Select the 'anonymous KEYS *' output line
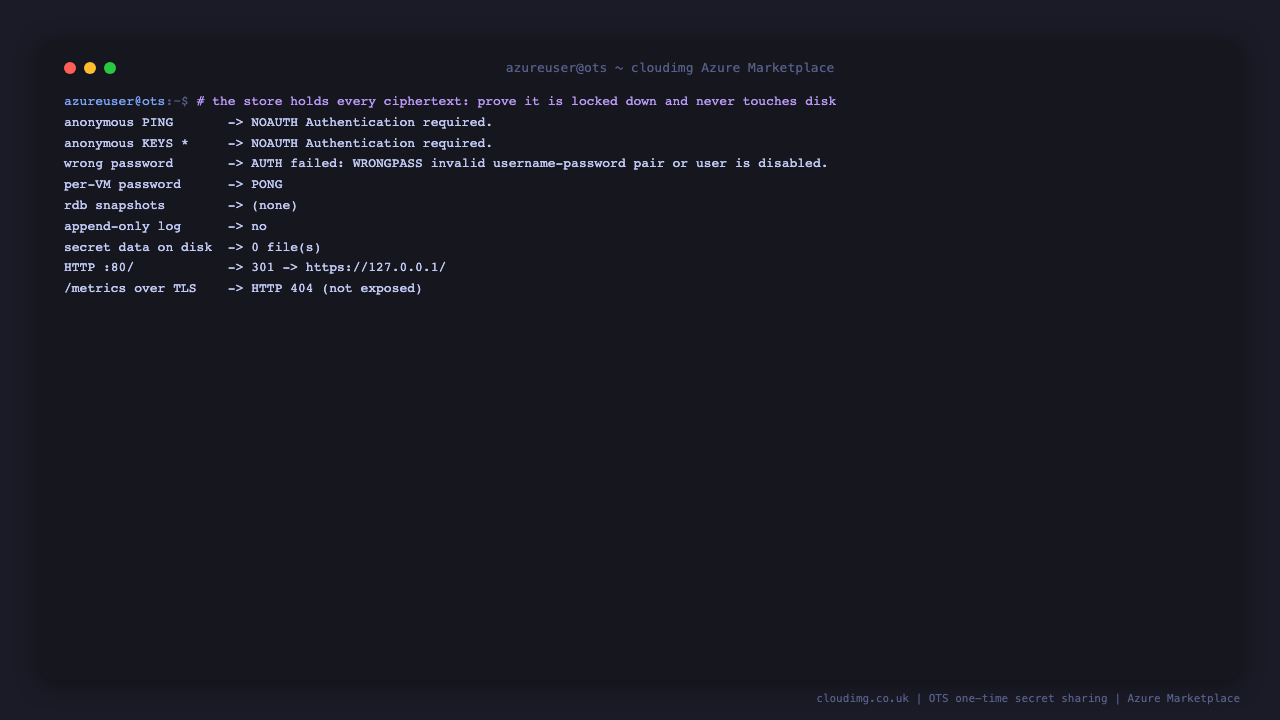 pyautogui.click(x=278, y=143)
